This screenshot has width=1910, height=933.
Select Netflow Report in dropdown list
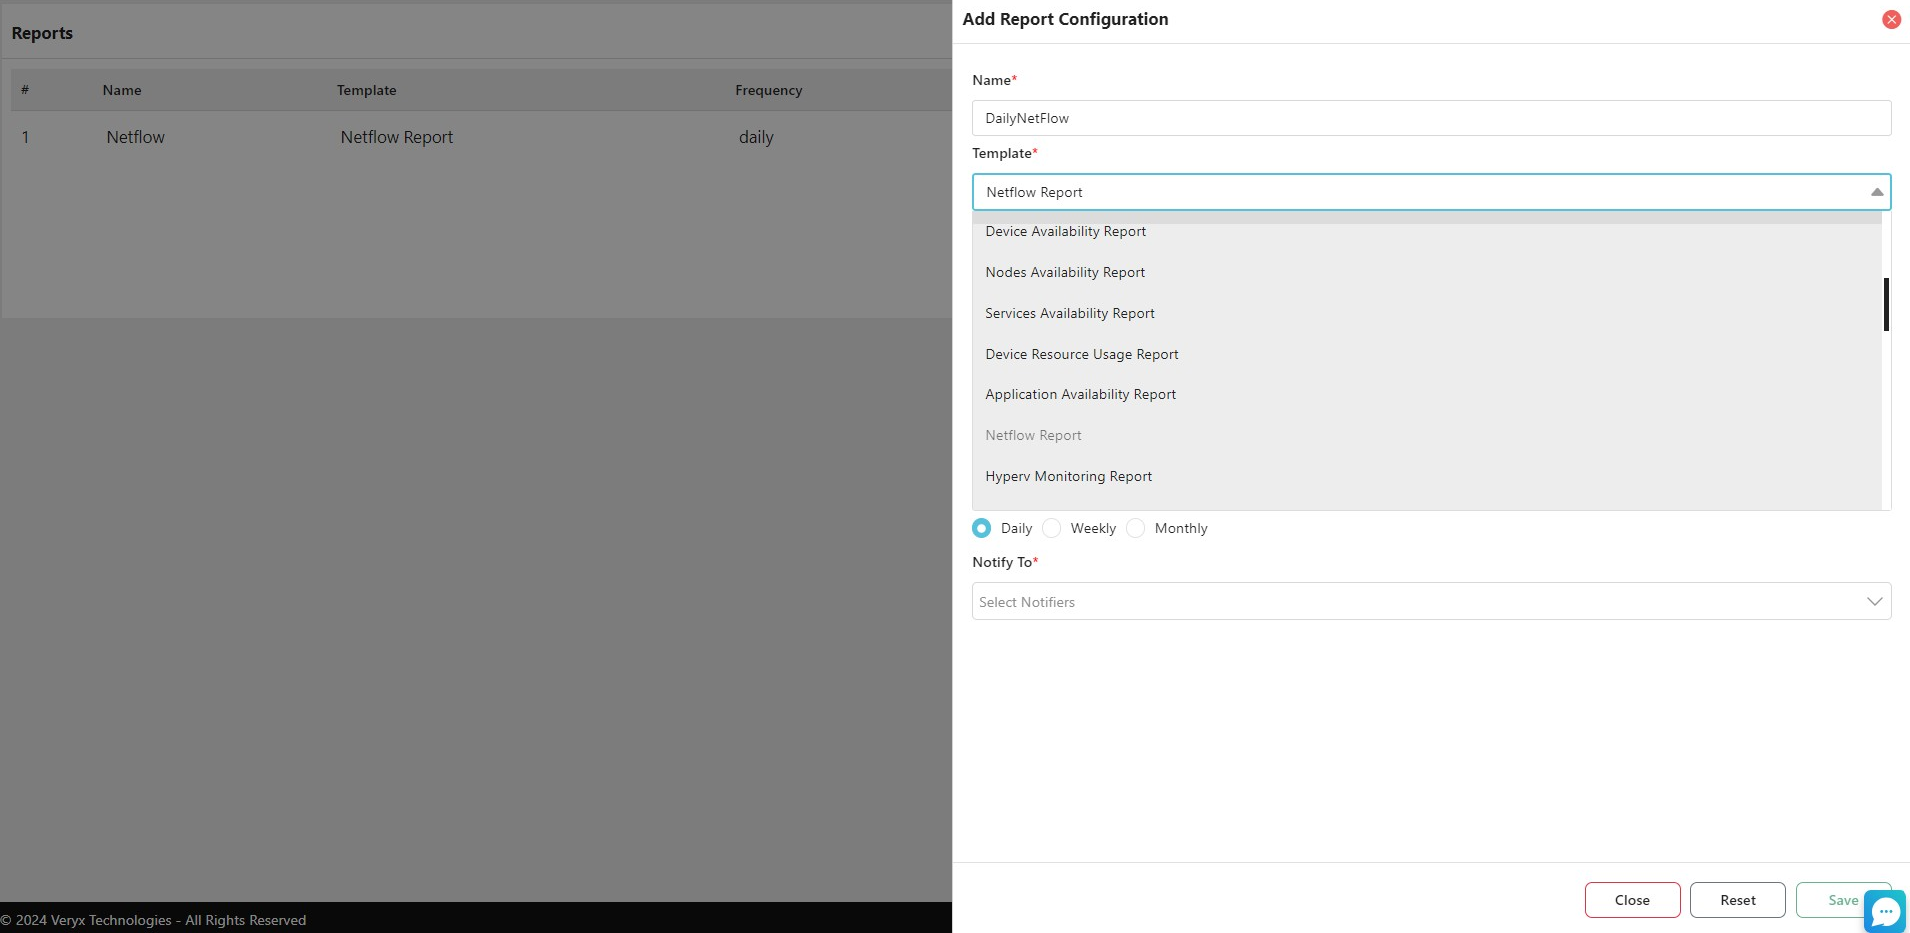point(1033,436)
